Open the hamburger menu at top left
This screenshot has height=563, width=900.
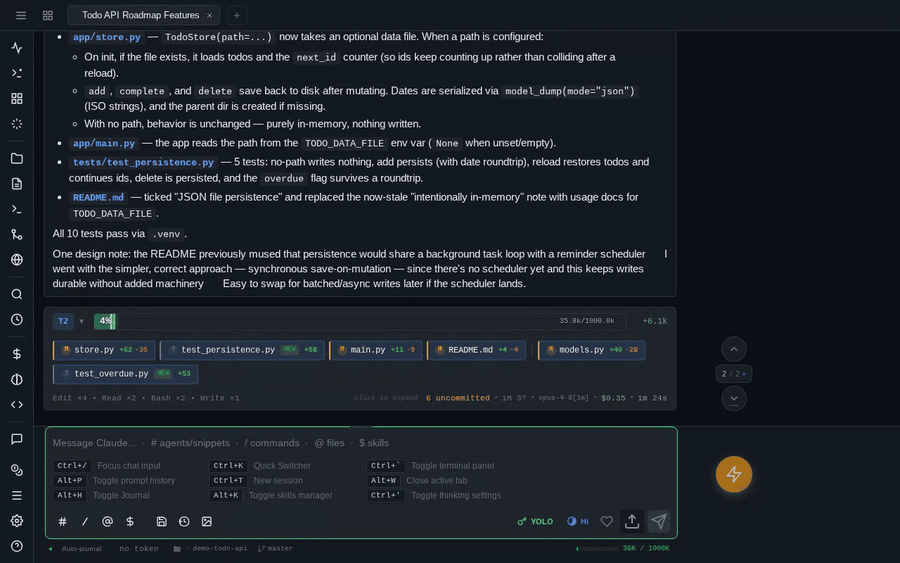21,15
